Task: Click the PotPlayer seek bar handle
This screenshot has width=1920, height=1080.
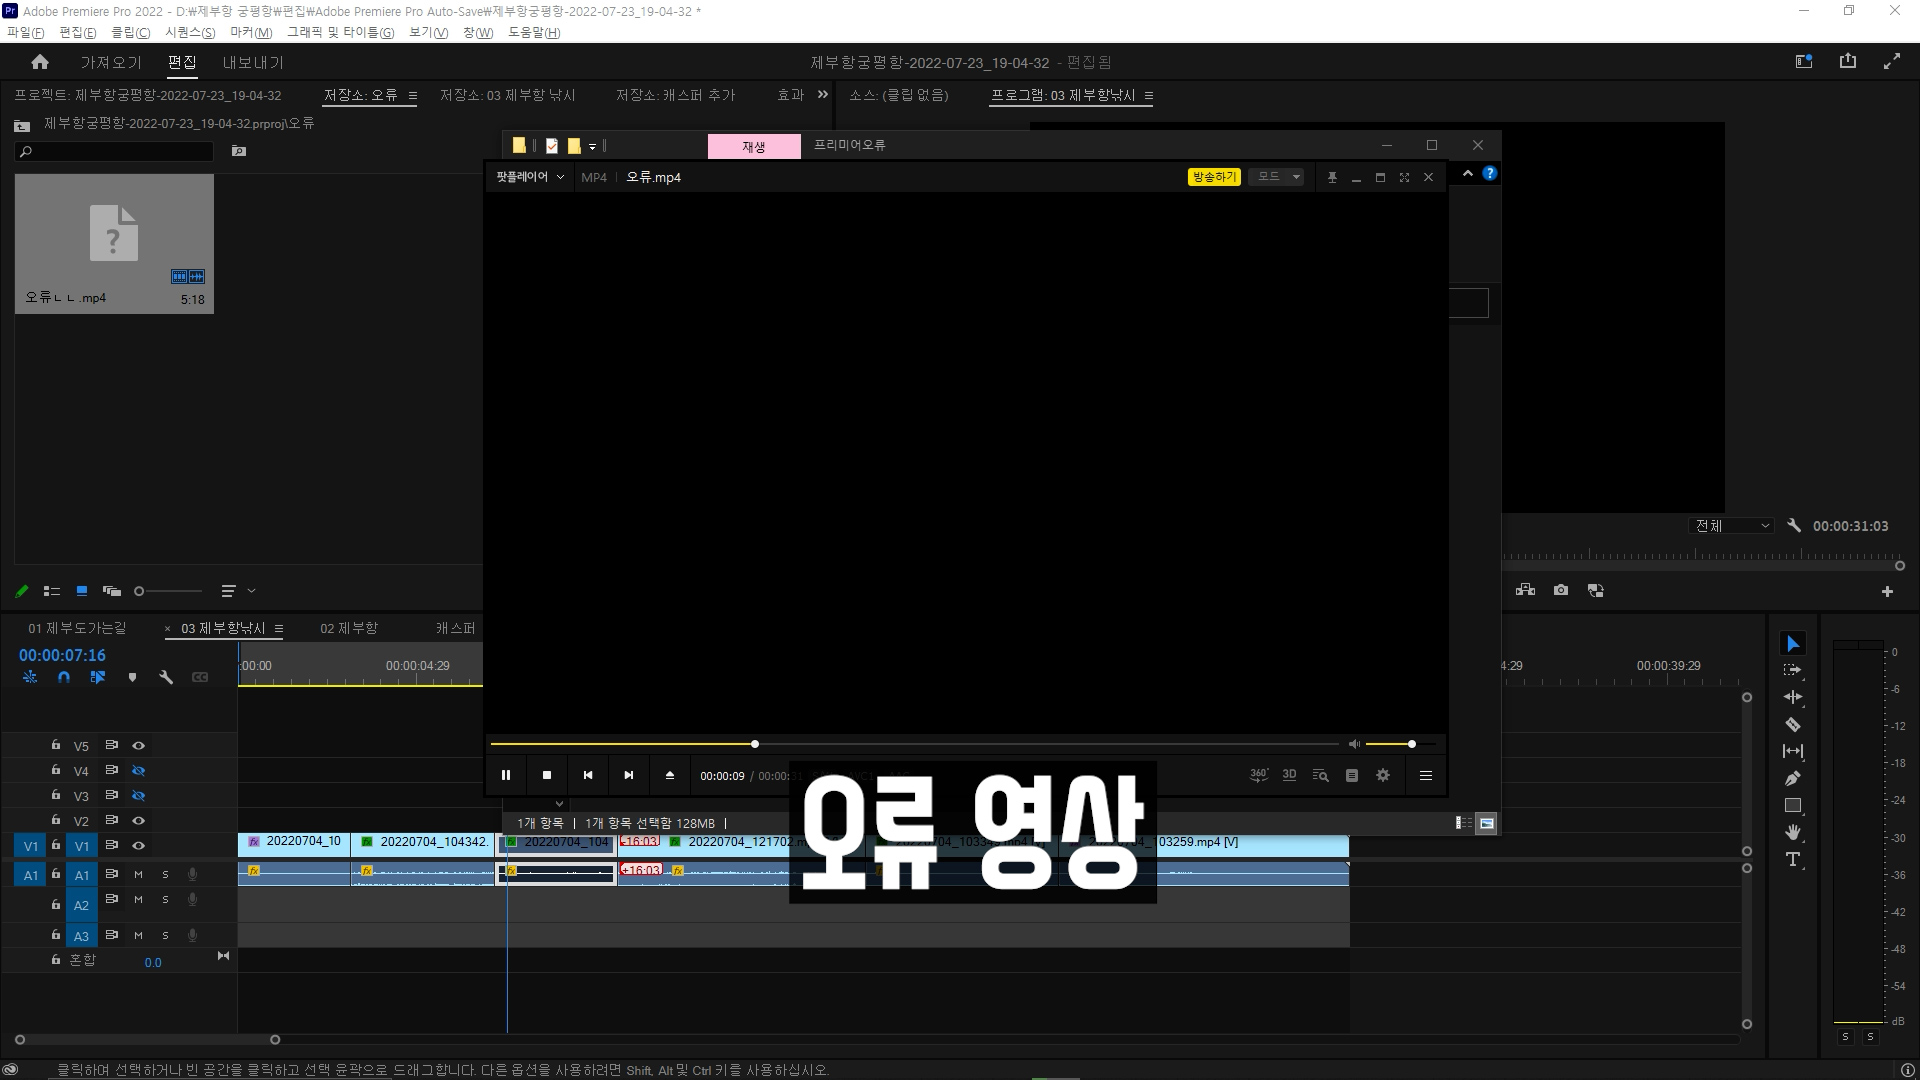Action: tap(755, 744)
